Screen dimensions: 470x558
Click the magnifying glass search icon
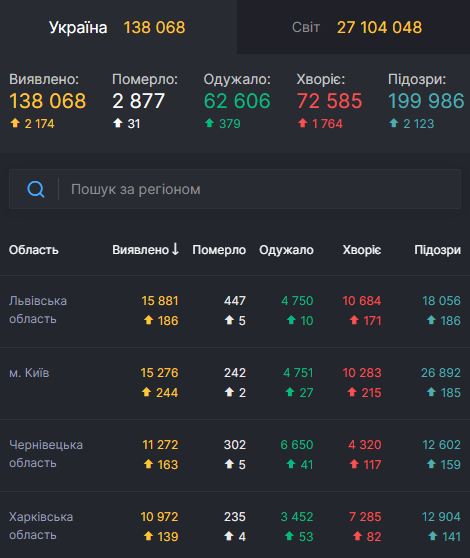36,189
